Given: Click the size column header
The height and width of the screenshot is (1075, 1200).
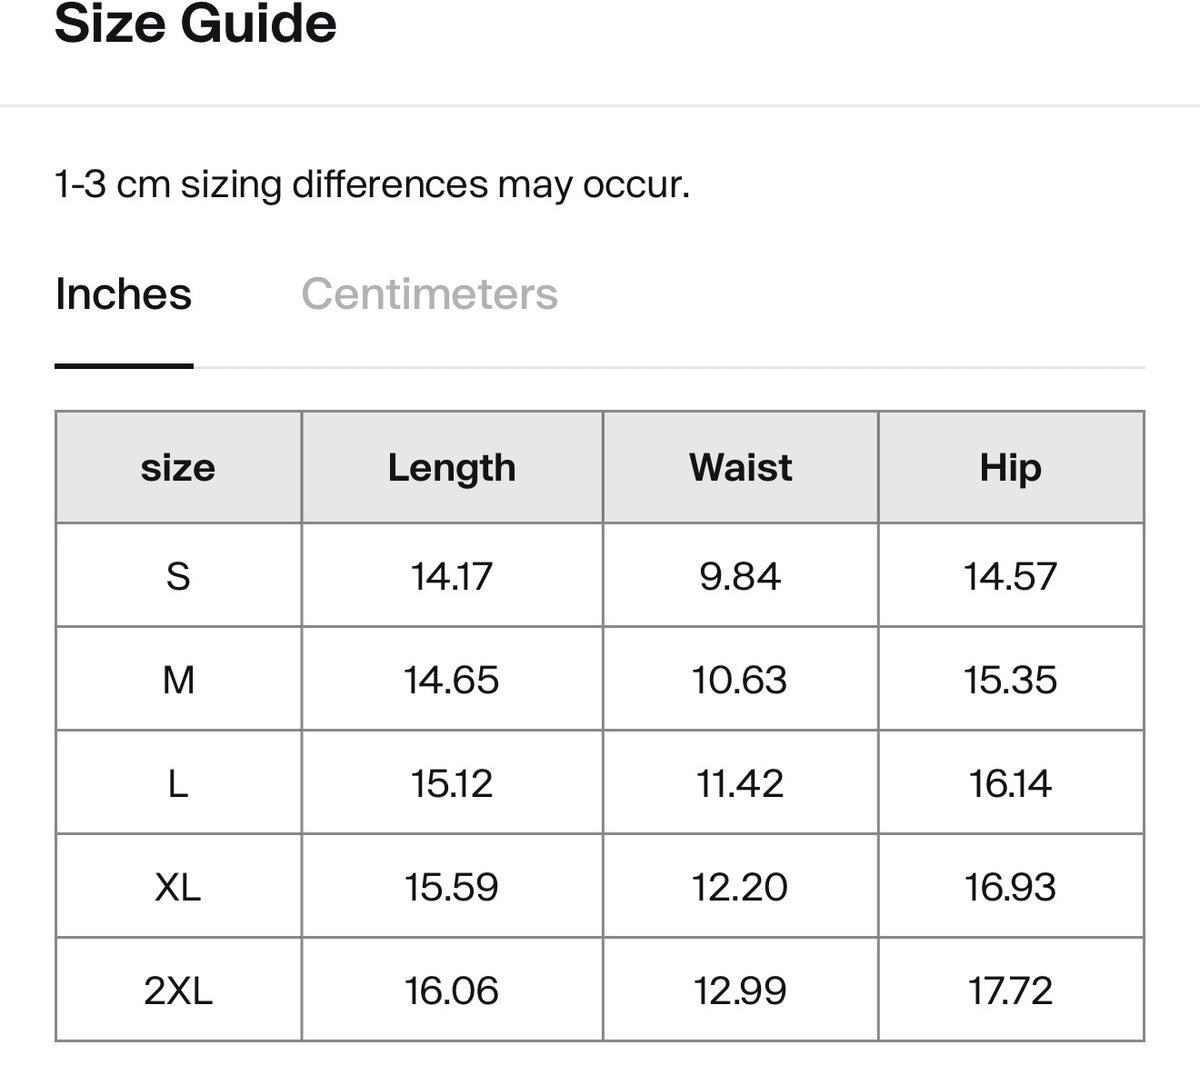Looking at the screenshot, I should click(178, 467).
